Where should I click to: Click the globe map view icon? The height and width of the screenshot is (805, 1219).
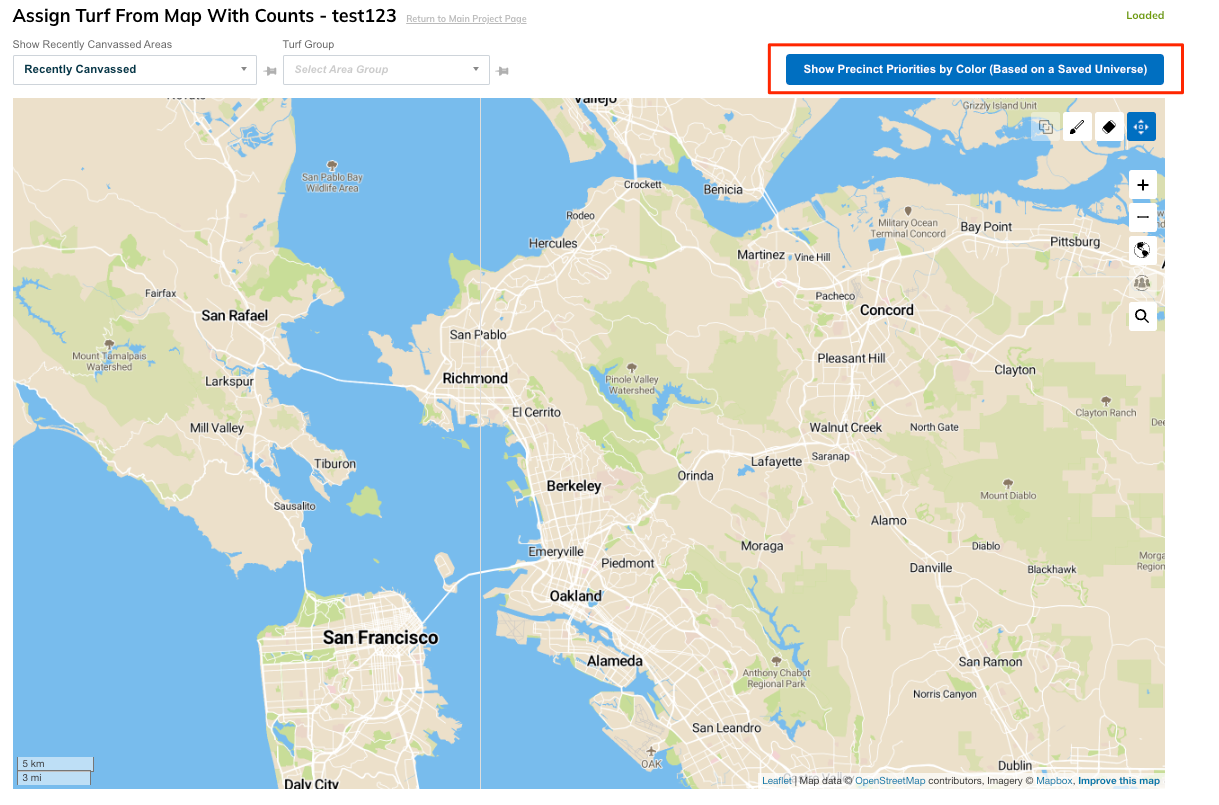click(x=1143, y=250)
